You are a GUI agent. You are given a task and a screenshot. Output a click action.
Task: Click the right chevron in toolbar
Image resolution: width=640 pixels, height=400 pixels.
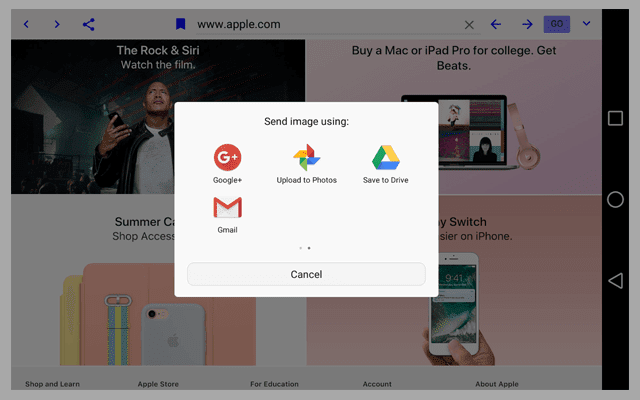click(x=57, y=24)
